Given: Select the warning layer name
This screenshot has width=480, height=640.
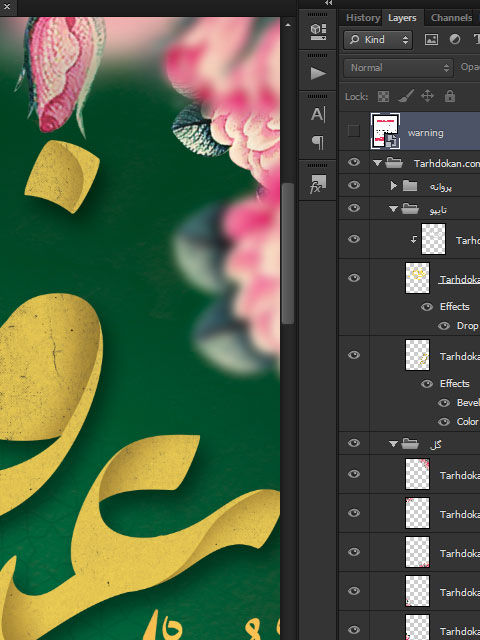Looking at the screenshot, I should pos(425,133).
